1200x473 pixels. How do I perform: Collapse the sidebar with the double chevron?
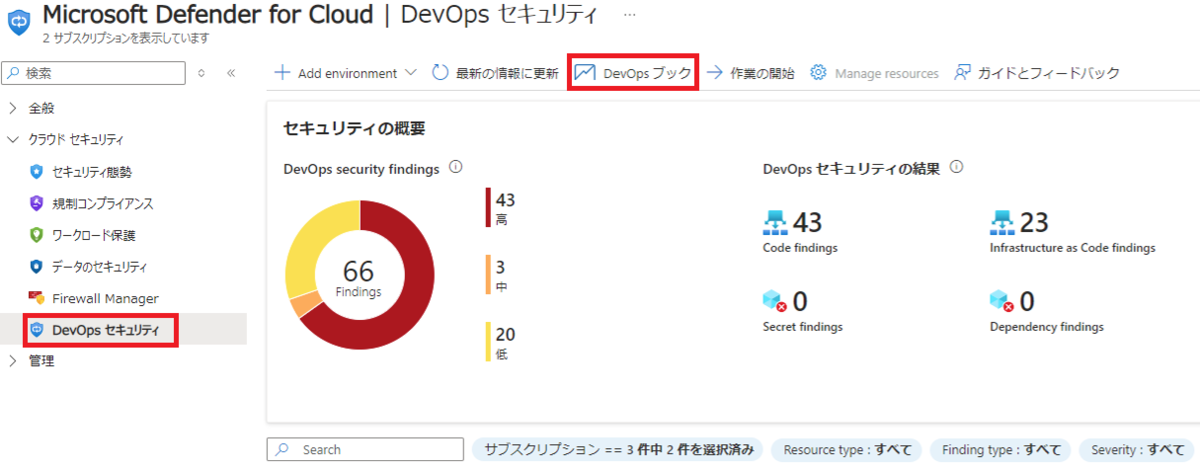pyautogui.click(x=231, y=73)
